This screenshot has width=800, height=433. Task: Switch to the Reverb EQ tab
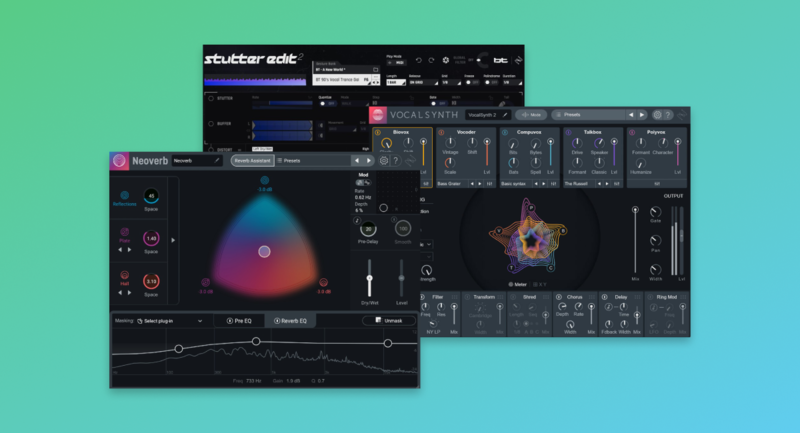(x=291, y=321)
